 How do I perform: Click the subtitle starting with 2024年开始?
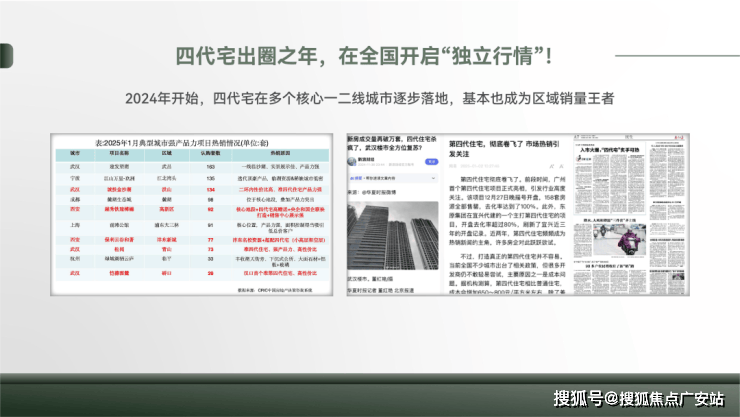[x=370, y=98]
